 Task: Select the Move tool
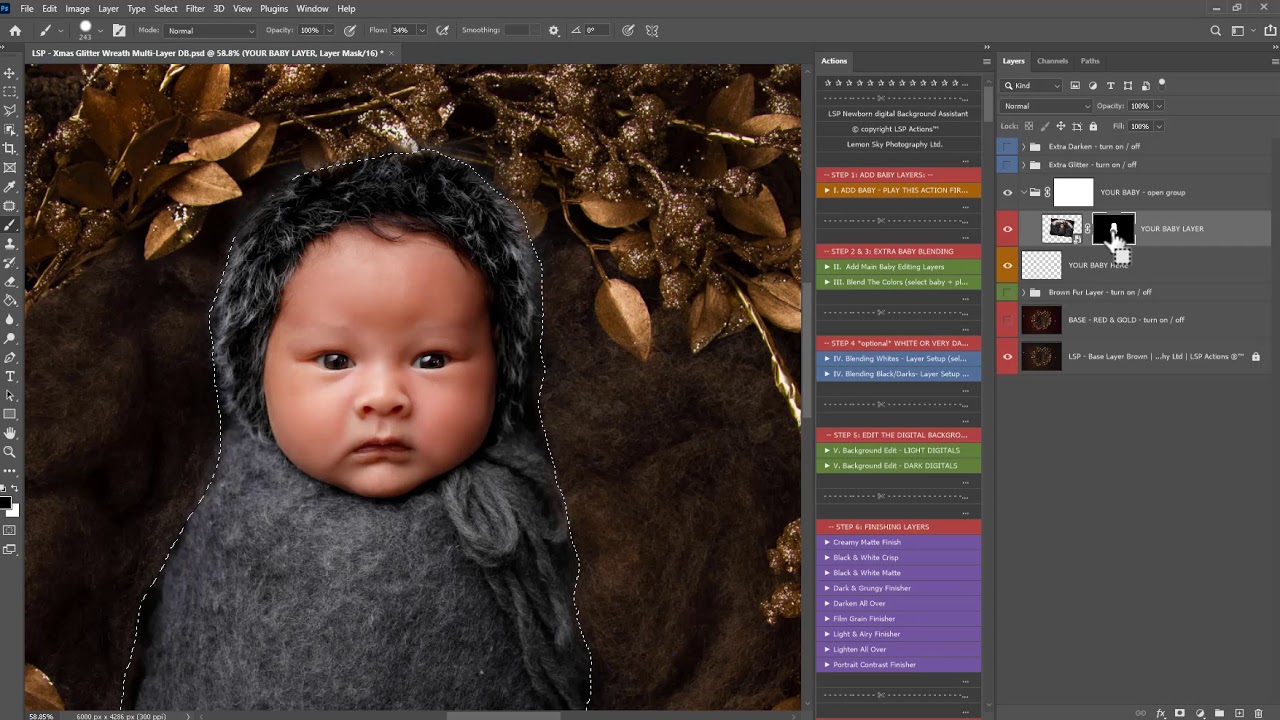pyautogui.click(x=10, y=73)
